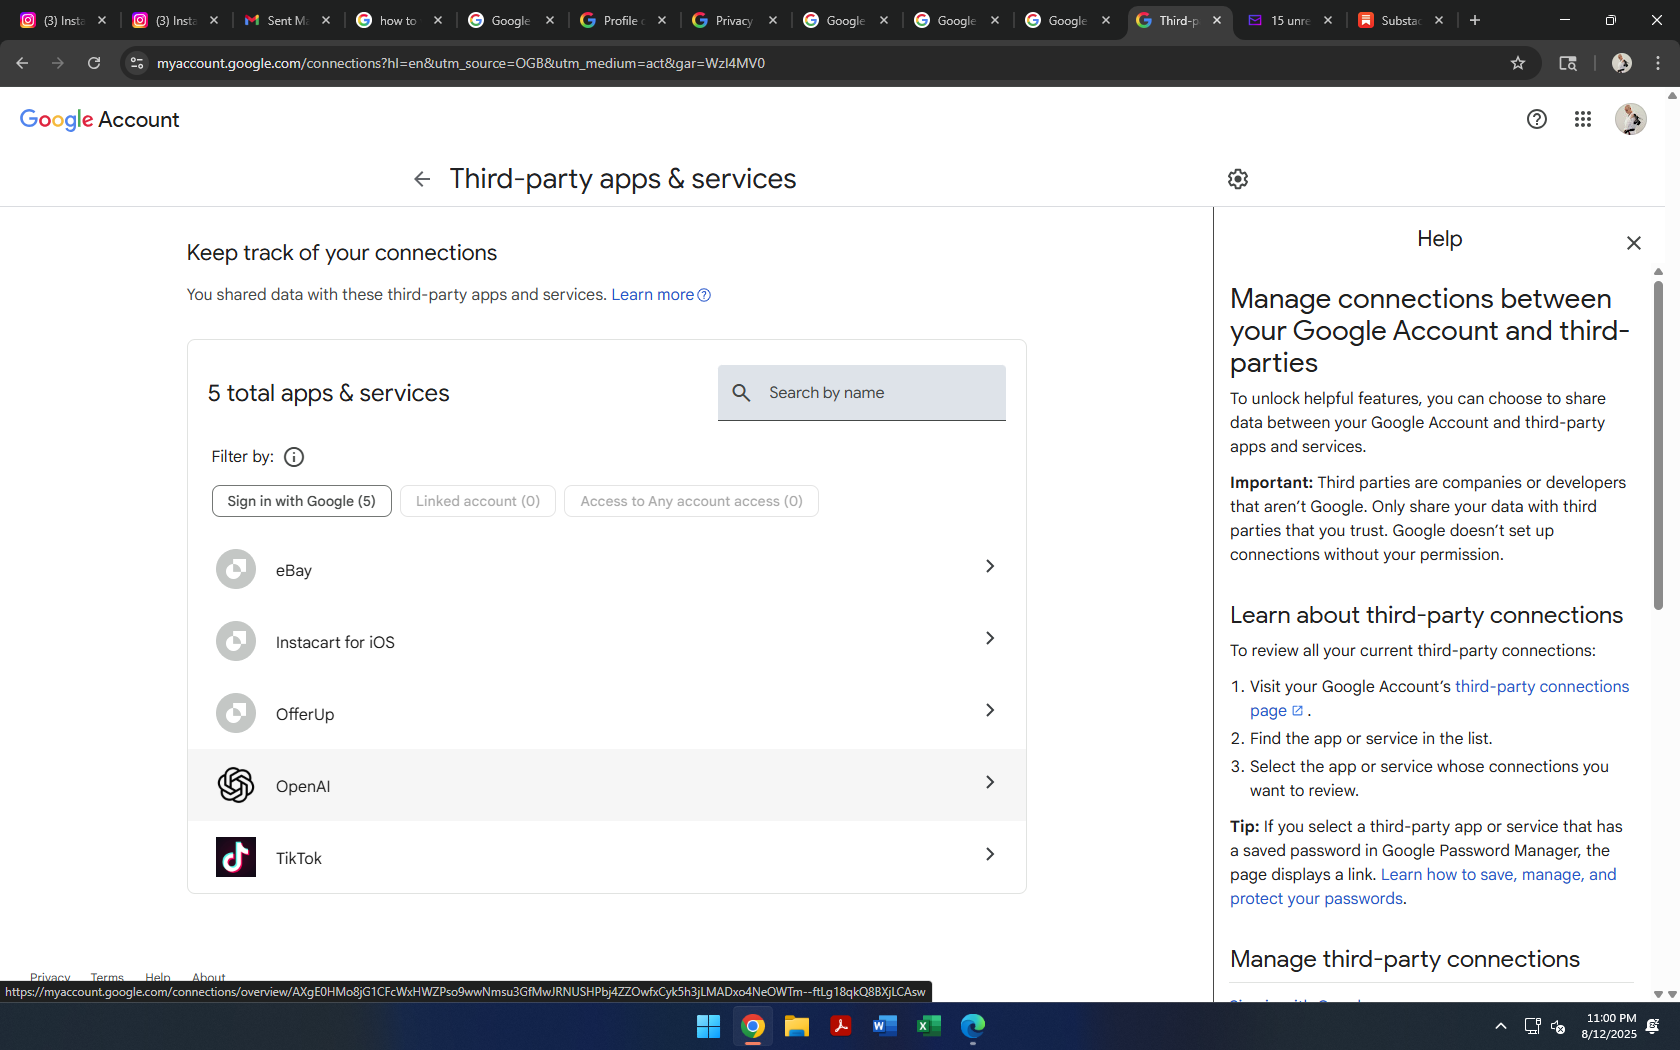Viewport: 1680px width, 1050px height.
Task: Click the OpenAI logo icon
Action: (x=236, y=785)
